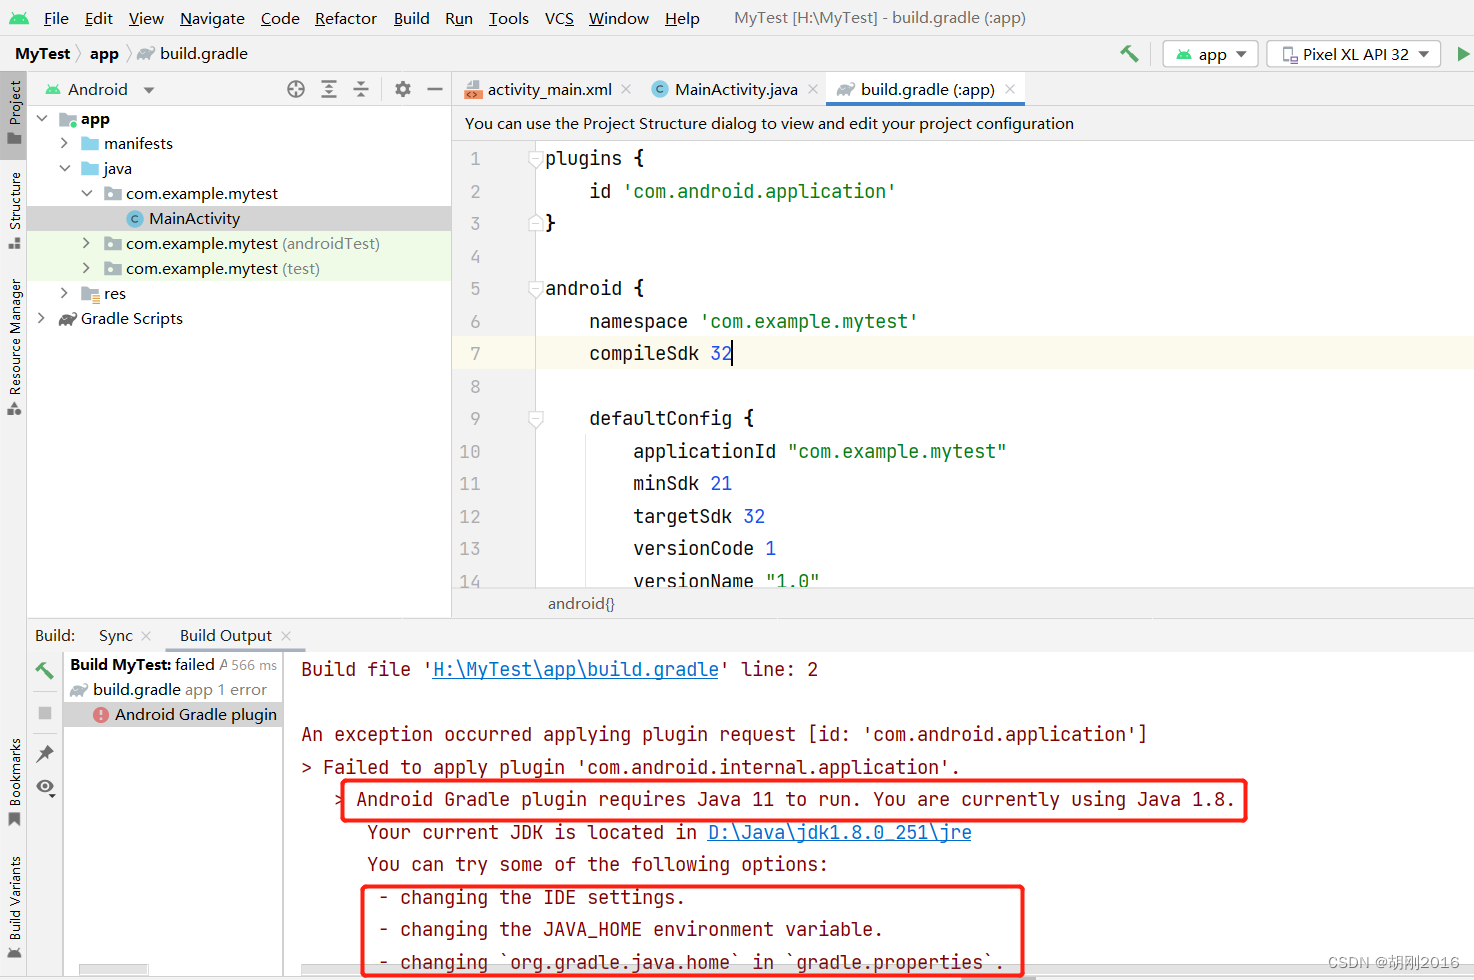Open H:\MyTest\app\build.gradle link
The width and height of the screenshot is (1474, 980).
pyautogui.click(x=575, y=669)
